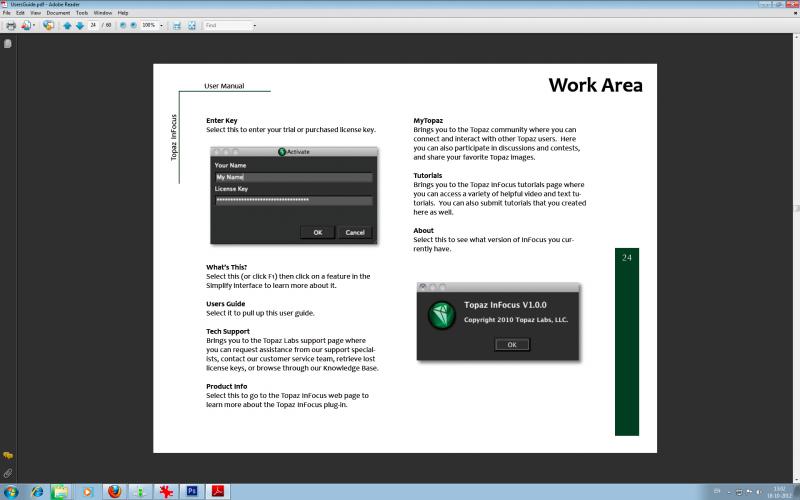The height and width of the screenshot is (500, 800).
Task: Click the scrolling mode toolbar icon
Action: [177, 26]
